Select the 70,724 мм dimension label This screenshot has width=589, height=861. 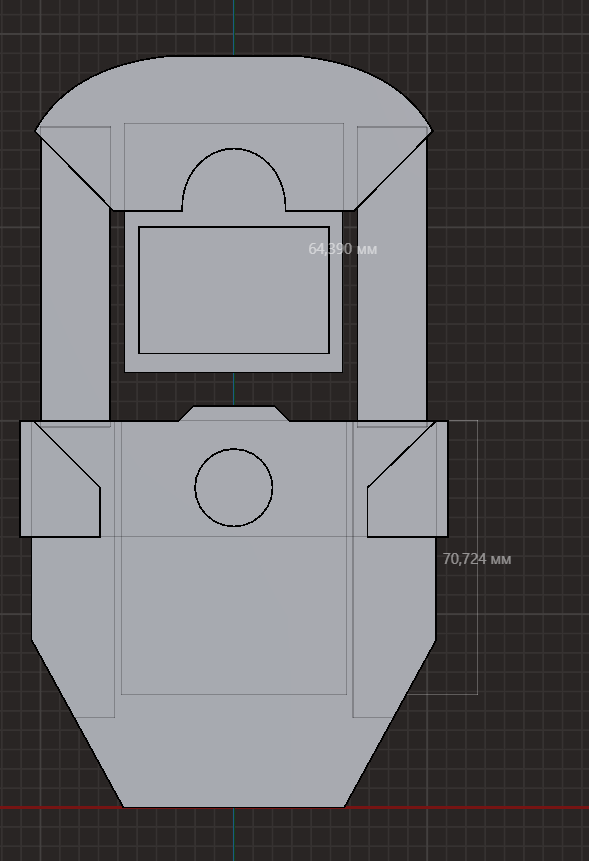click(476, 559)
